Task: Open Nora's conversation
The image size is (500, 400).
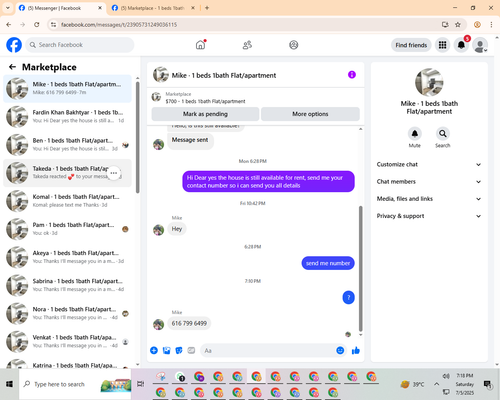Action: point(67,313)
